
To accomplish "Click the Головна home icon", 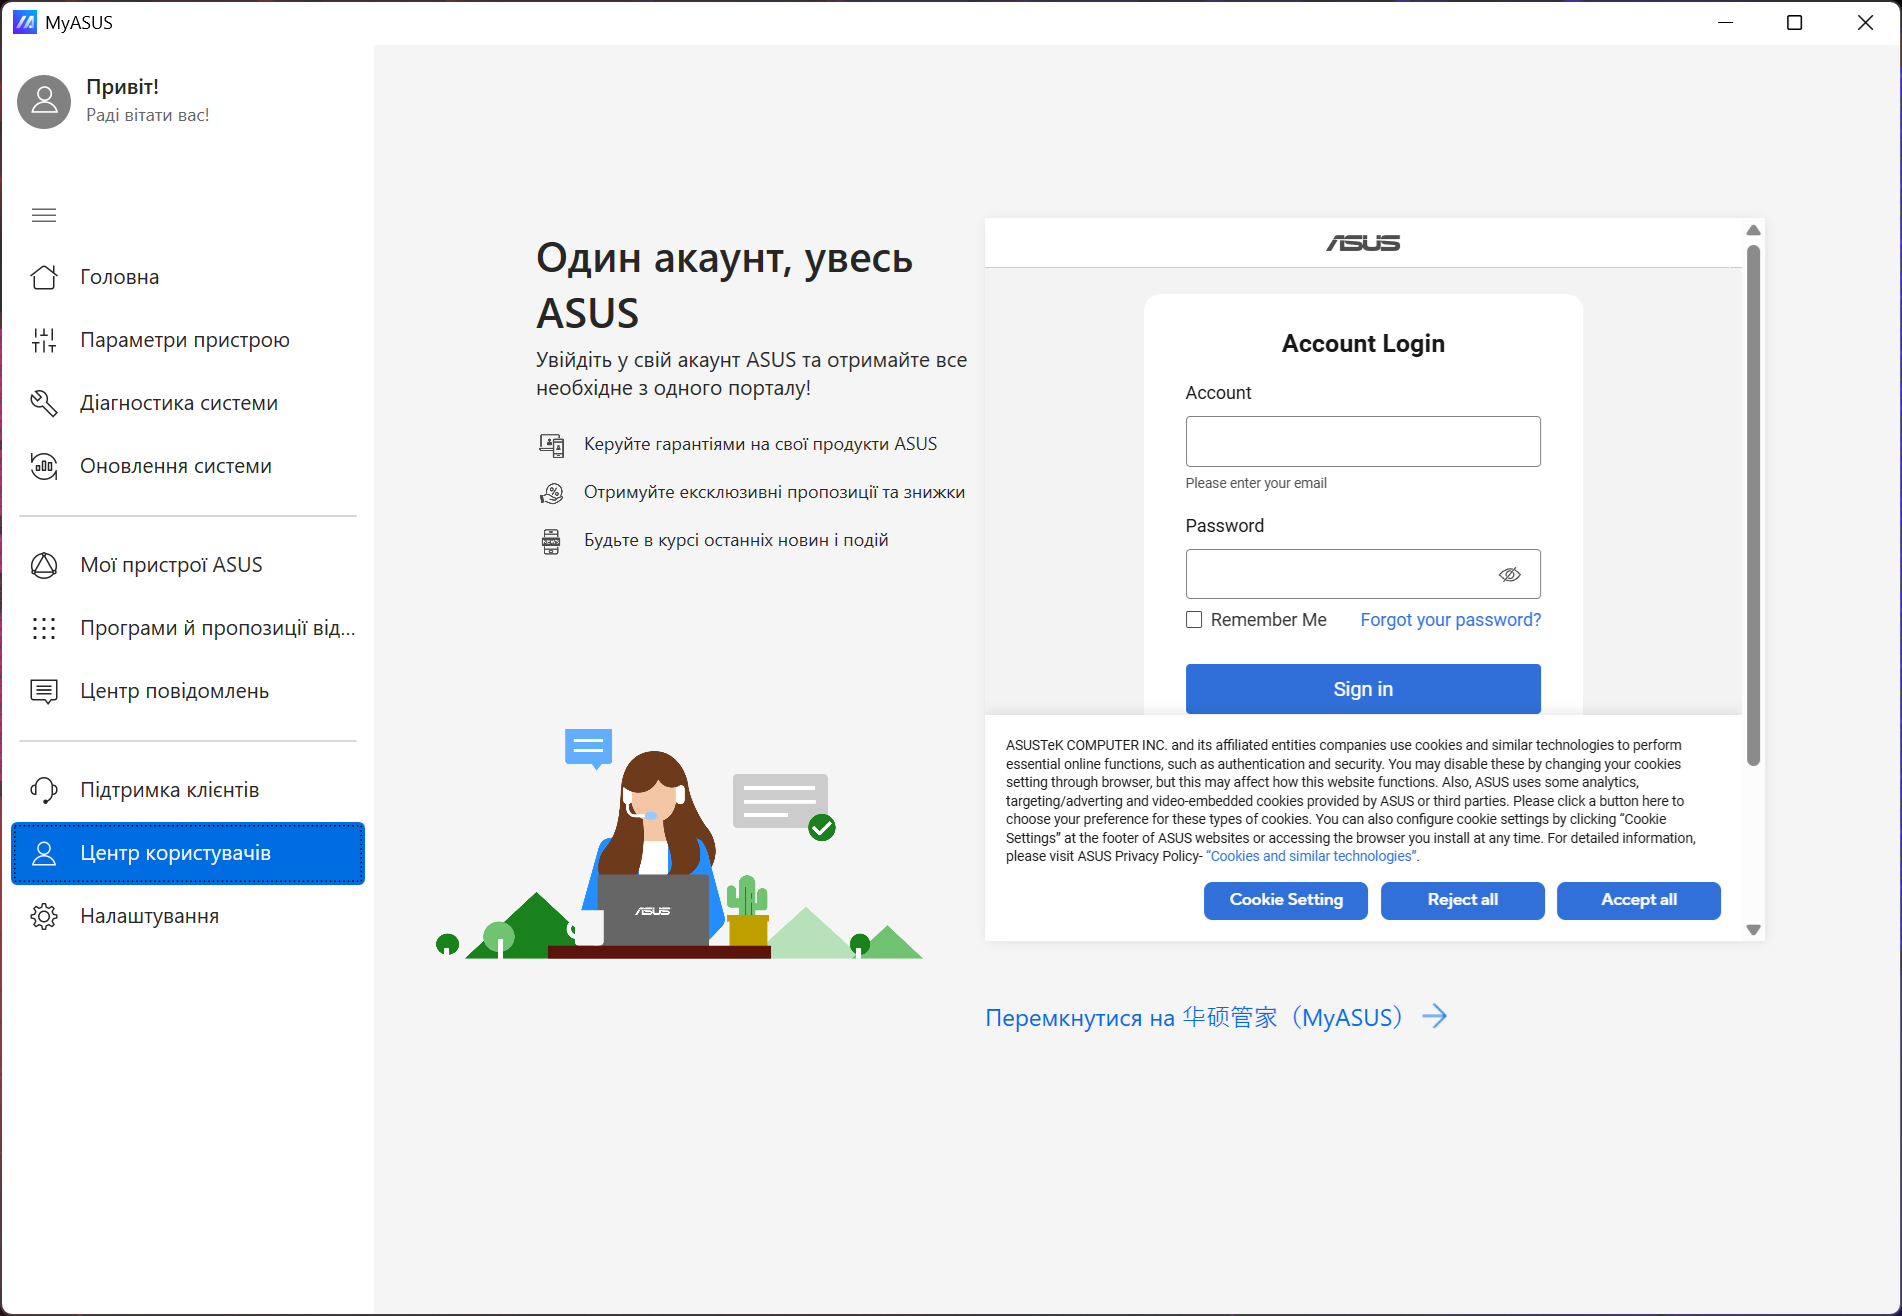I will point(44,277).
